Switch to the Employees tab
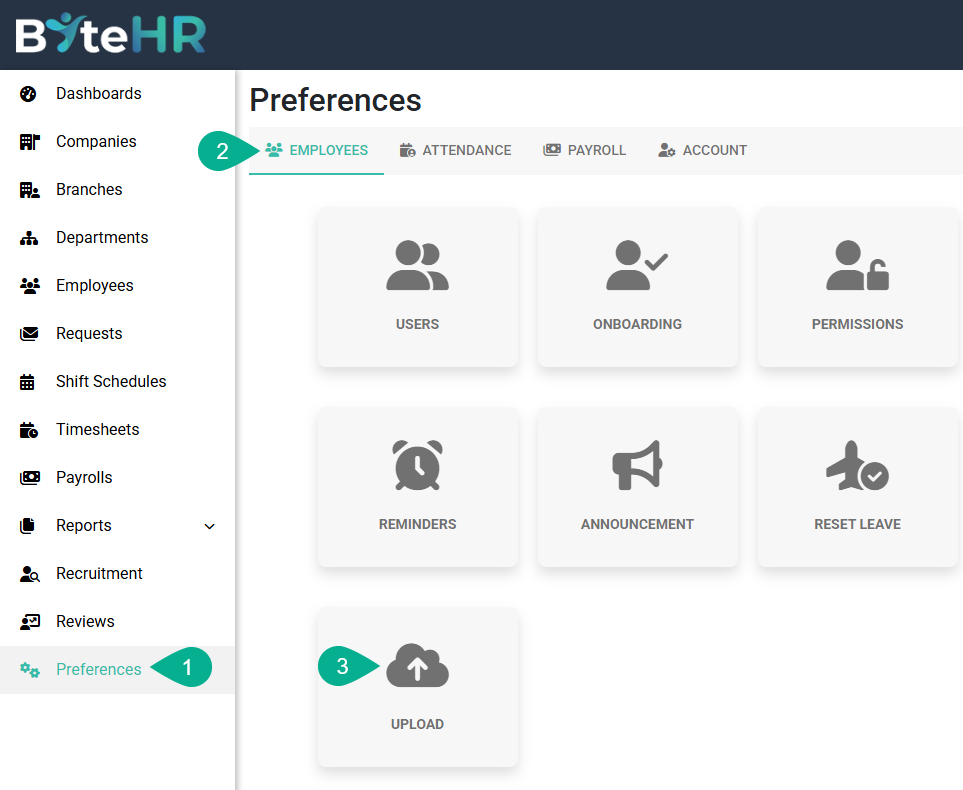This screenshot has width=963, height=790. (316, 151)
